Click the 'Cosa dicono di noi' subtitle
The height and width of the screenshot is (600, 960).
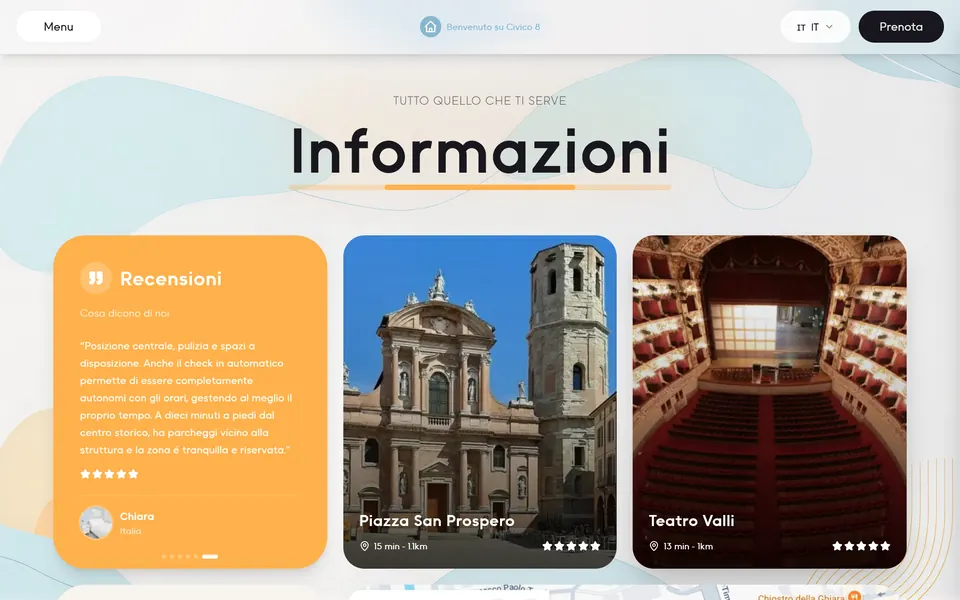coord(124,313)
